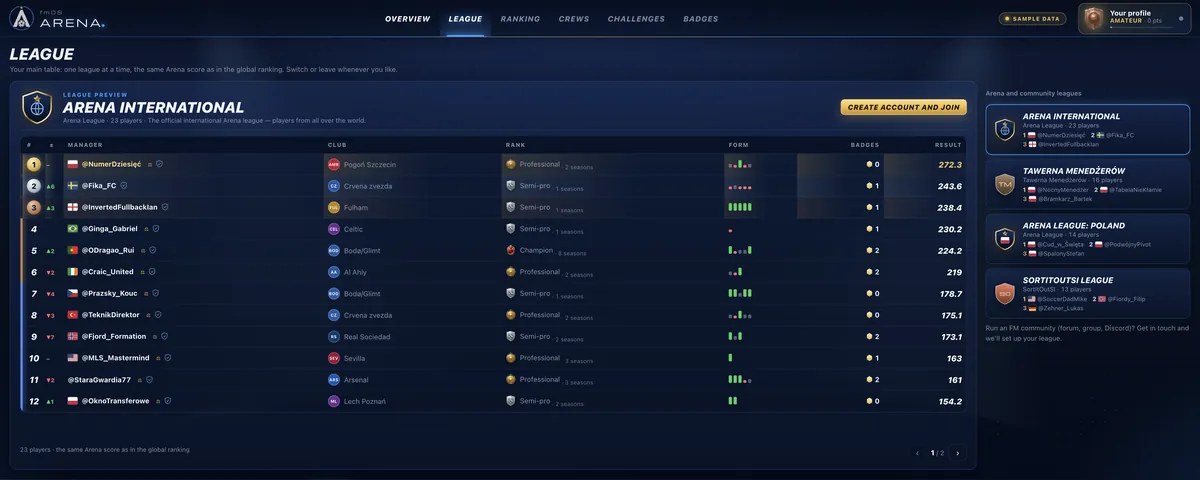Click badge count for @ODragao_Rui
Screen dimensions: 1200x480
pyautogui.click(x=872, y=250)
